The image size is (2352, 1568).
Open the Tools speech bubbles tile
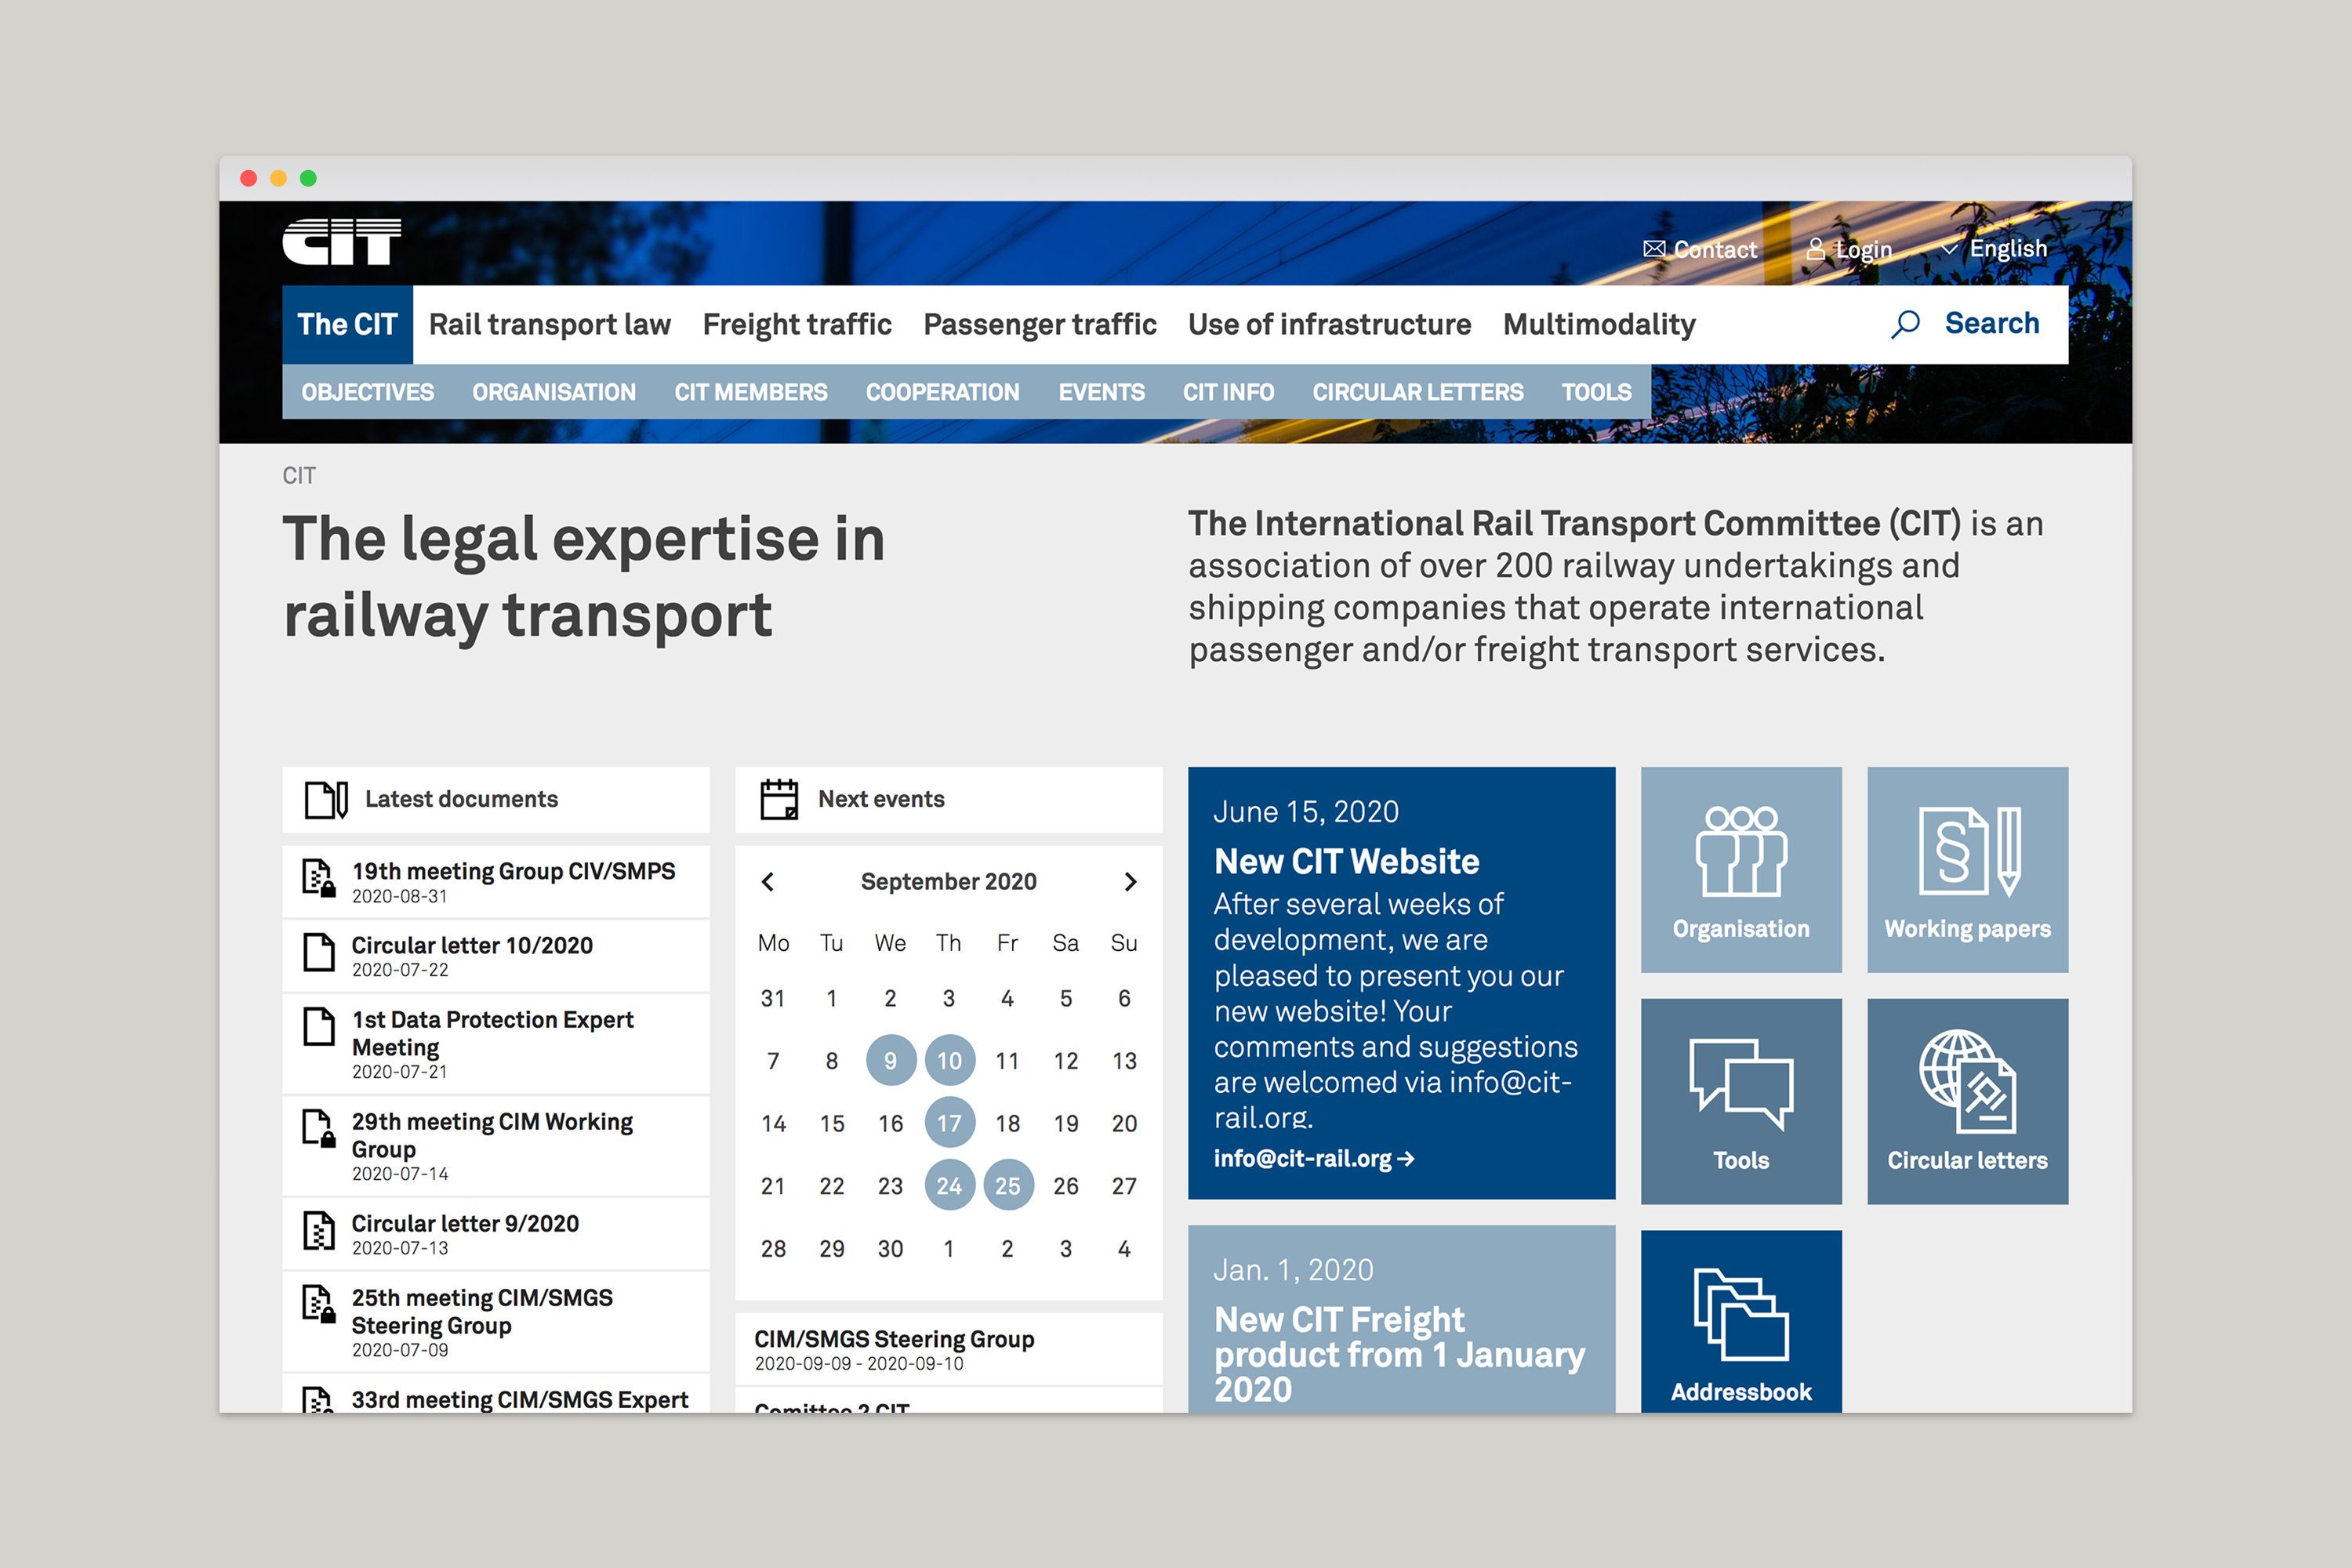1741,1101
